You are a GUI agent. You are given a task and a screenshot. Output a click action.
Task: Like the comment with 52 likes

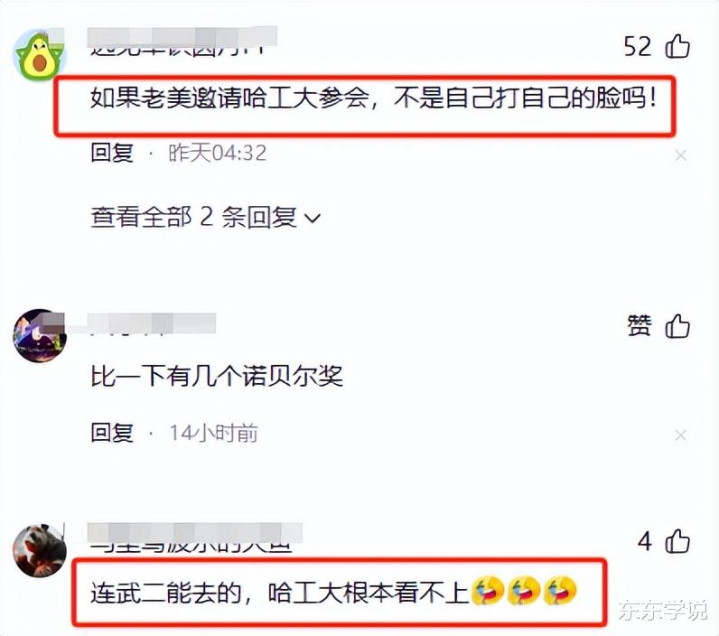pyautogui.click(x=677, y=46)
